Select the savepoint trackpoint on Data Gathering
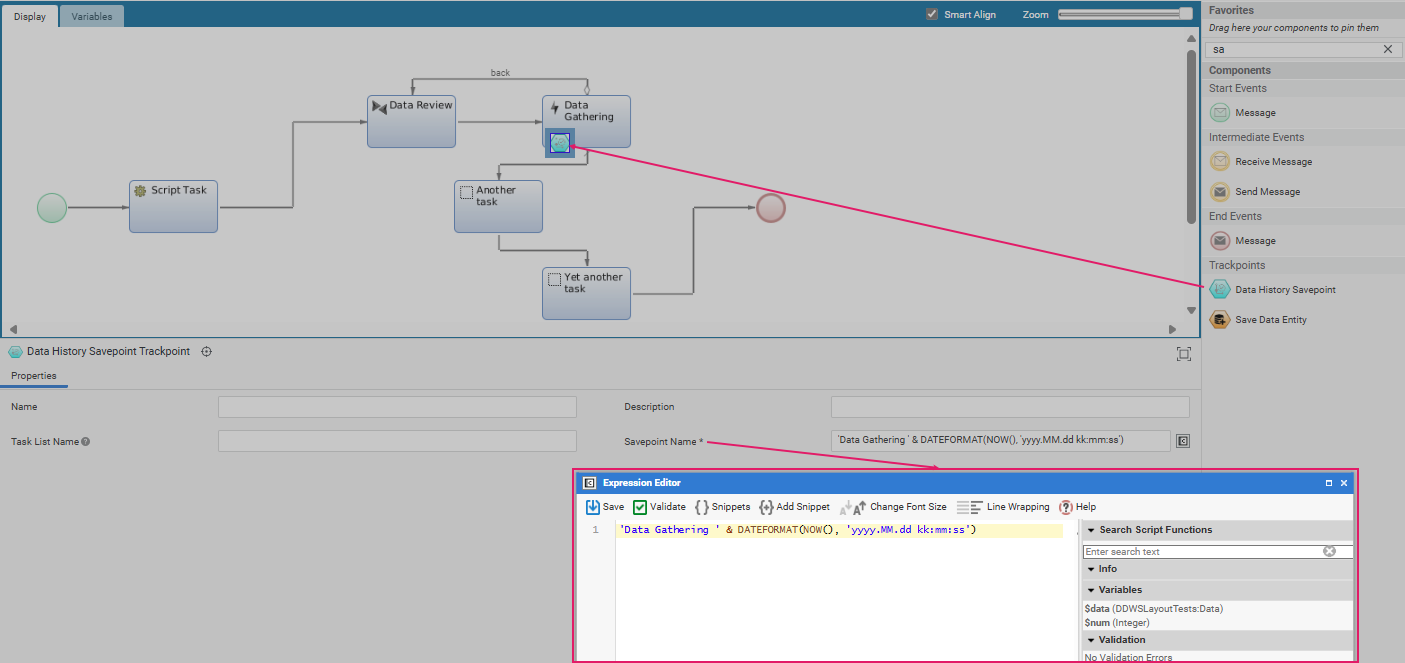 coord(560,143)
